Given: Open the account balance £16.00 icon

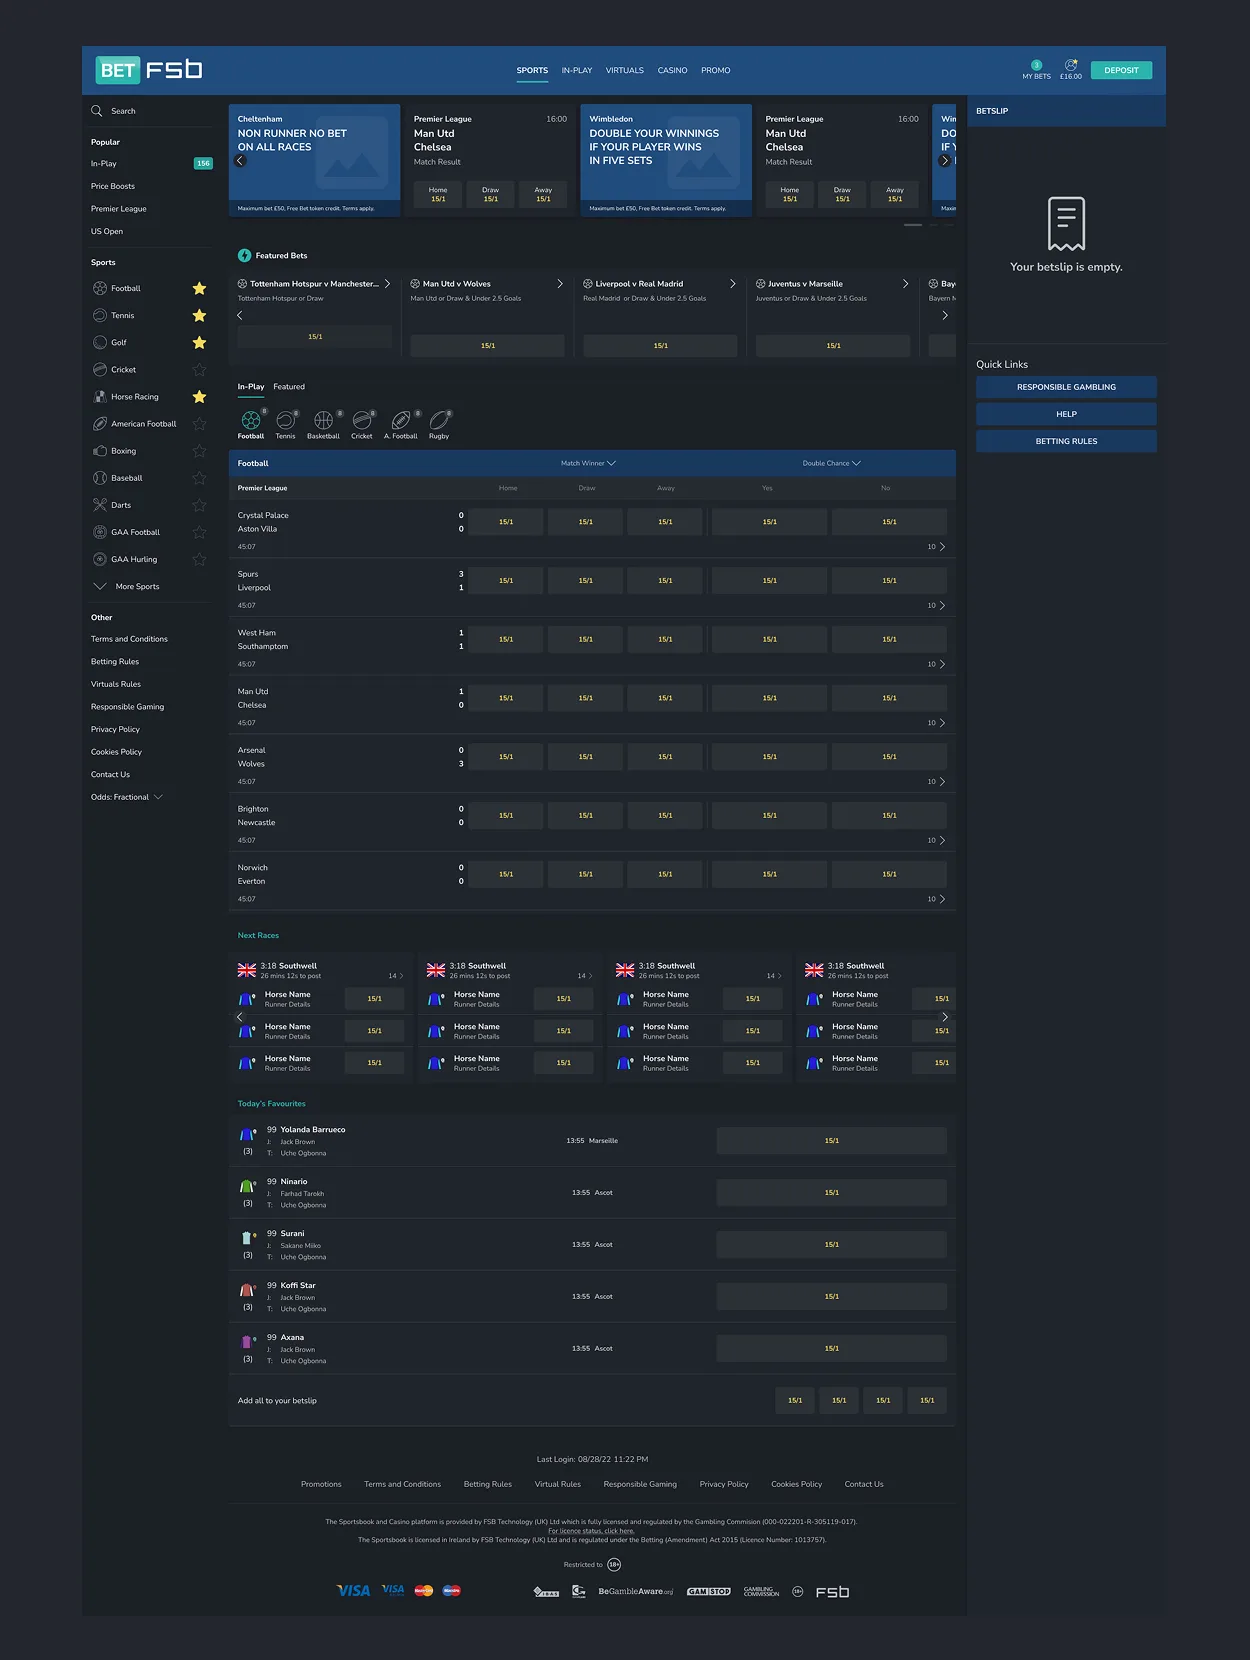Looking at the screenshot, I should tap(1071, 70).
